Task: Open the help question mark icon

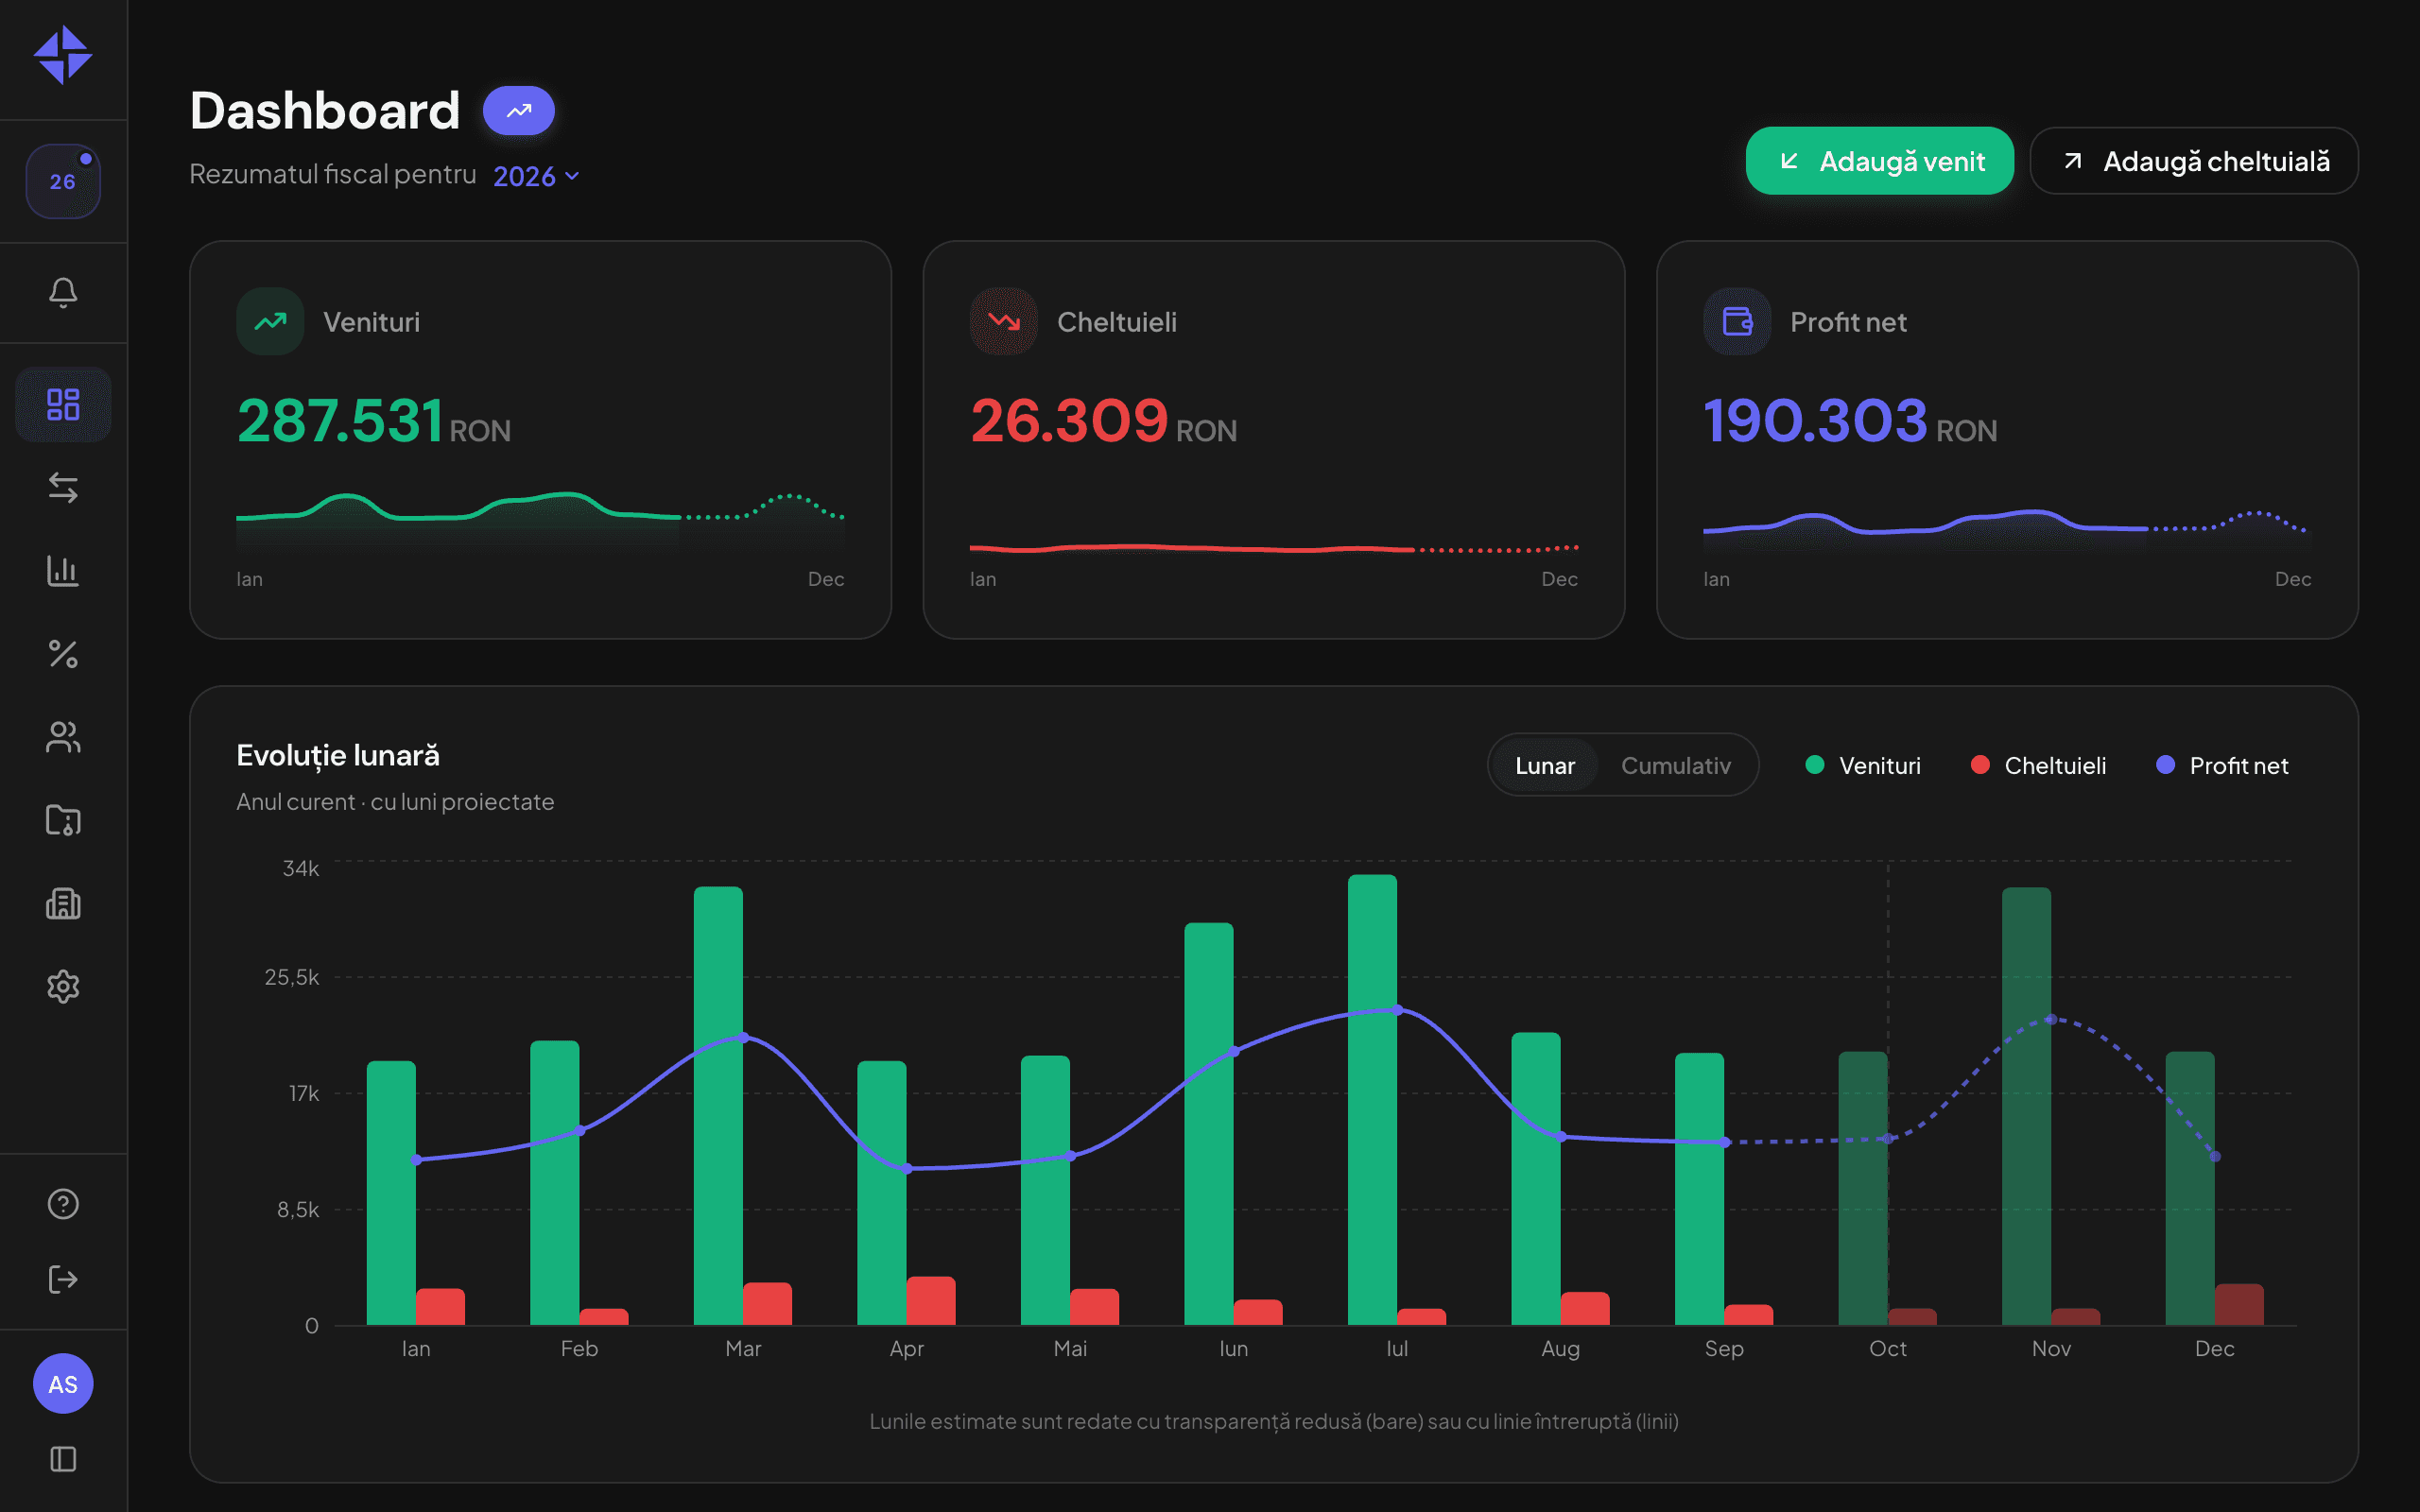Action: coord(63,1204)
